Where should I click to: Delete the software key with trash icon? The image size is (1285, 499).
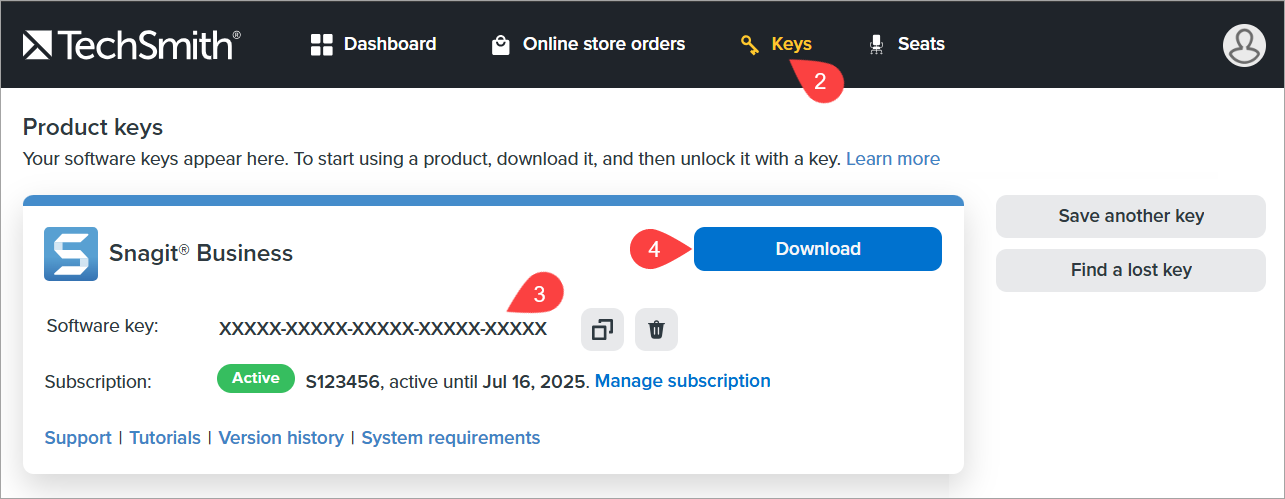[656, 330]
